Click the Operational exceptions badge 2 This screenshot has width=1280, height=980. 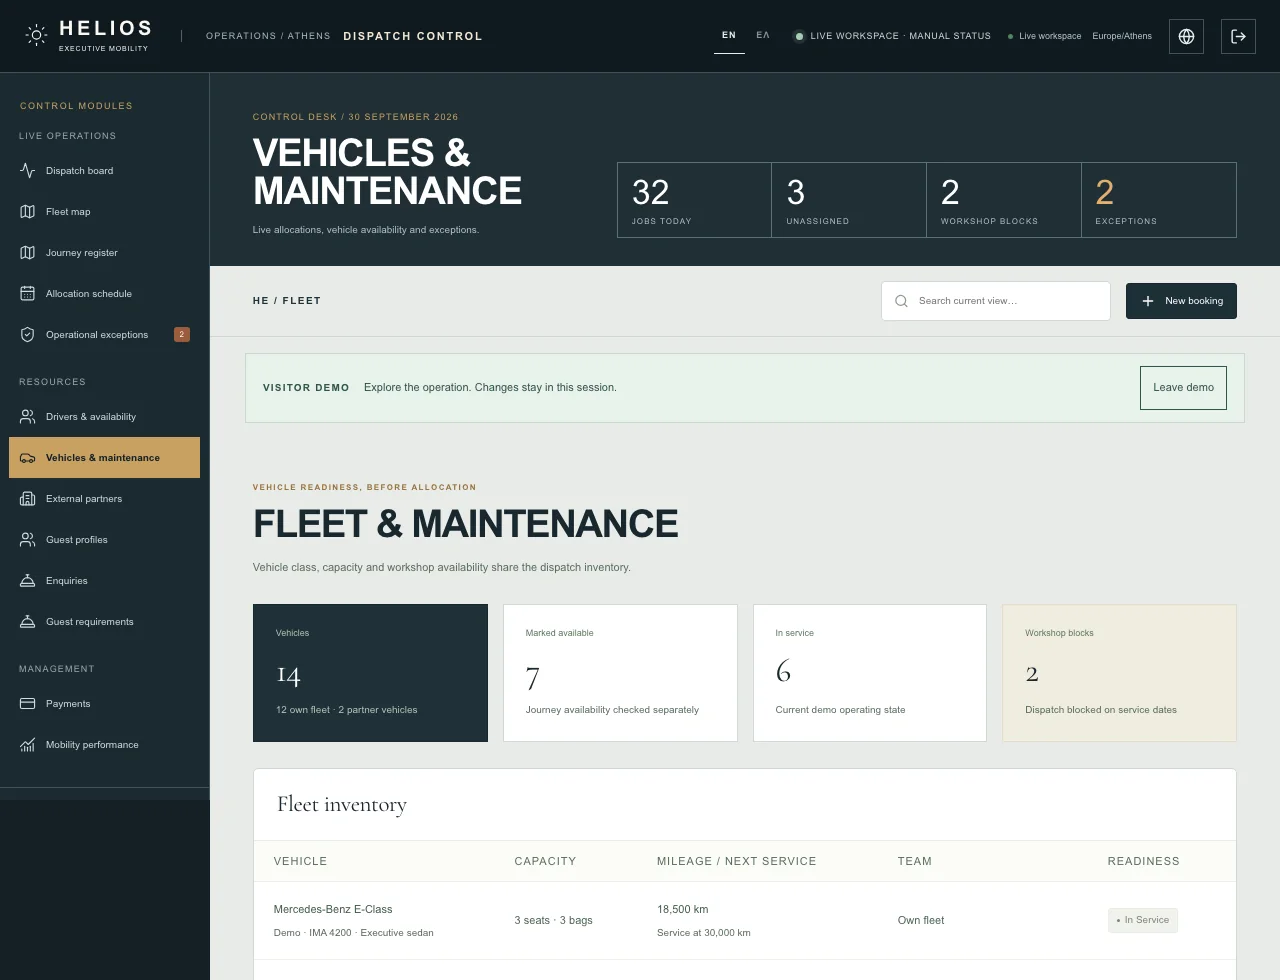pyautogui.click(x=182, y=335)
